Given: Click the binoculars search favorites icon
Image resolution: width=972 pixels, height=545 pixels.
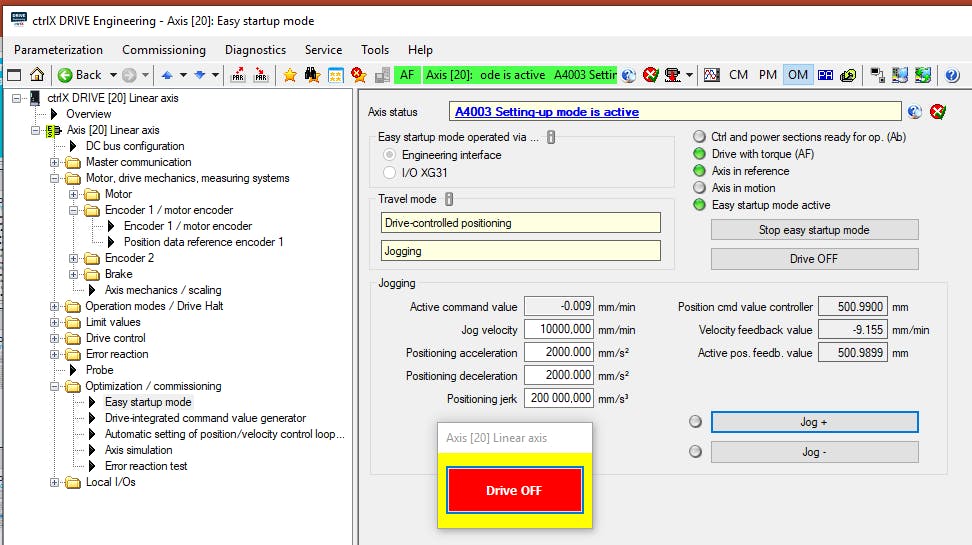Looking at the screenshot, I should 312,75.
